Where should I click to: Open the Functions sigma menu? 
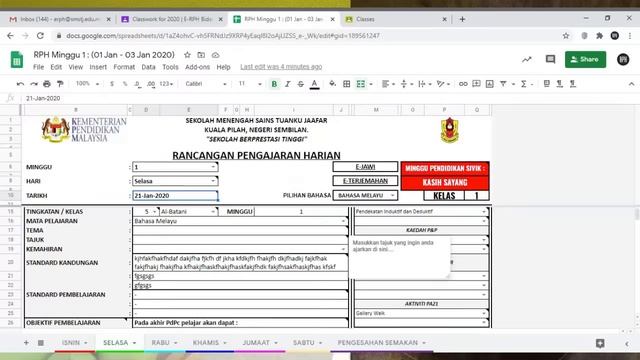click(524, 84)
